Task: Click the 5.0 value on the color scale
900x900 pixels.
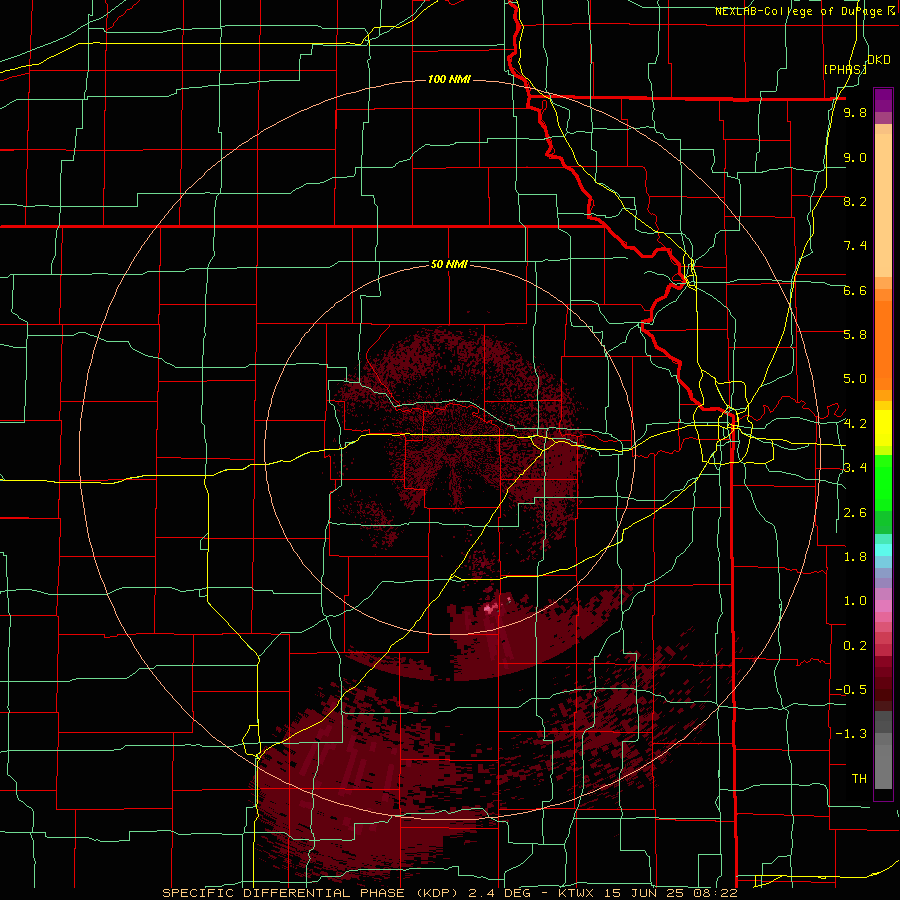Action: pos(855,379)
